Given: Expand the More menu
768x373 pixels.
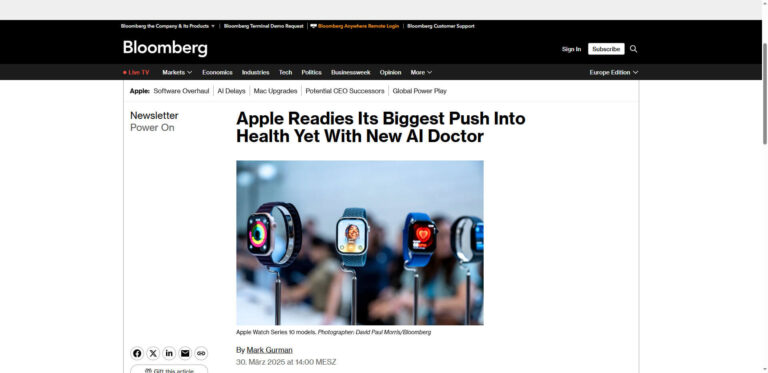Looking at the screenshot, I should tap(421, 72).
